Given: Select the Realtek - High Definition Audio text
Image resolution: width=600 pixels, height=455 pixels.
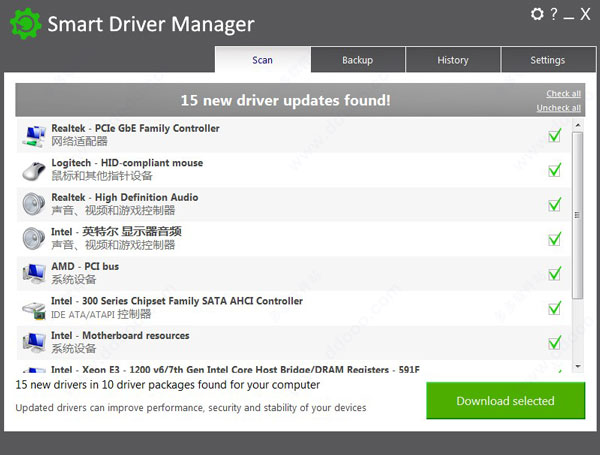Looking at the screenshot, I should [125, 197].
